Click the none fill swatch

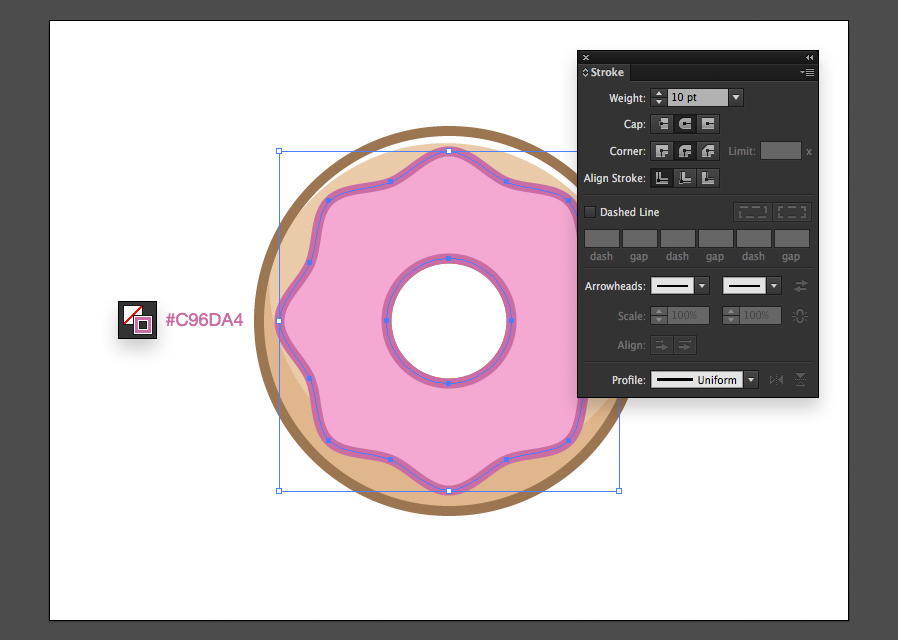[x=133, y=315]
